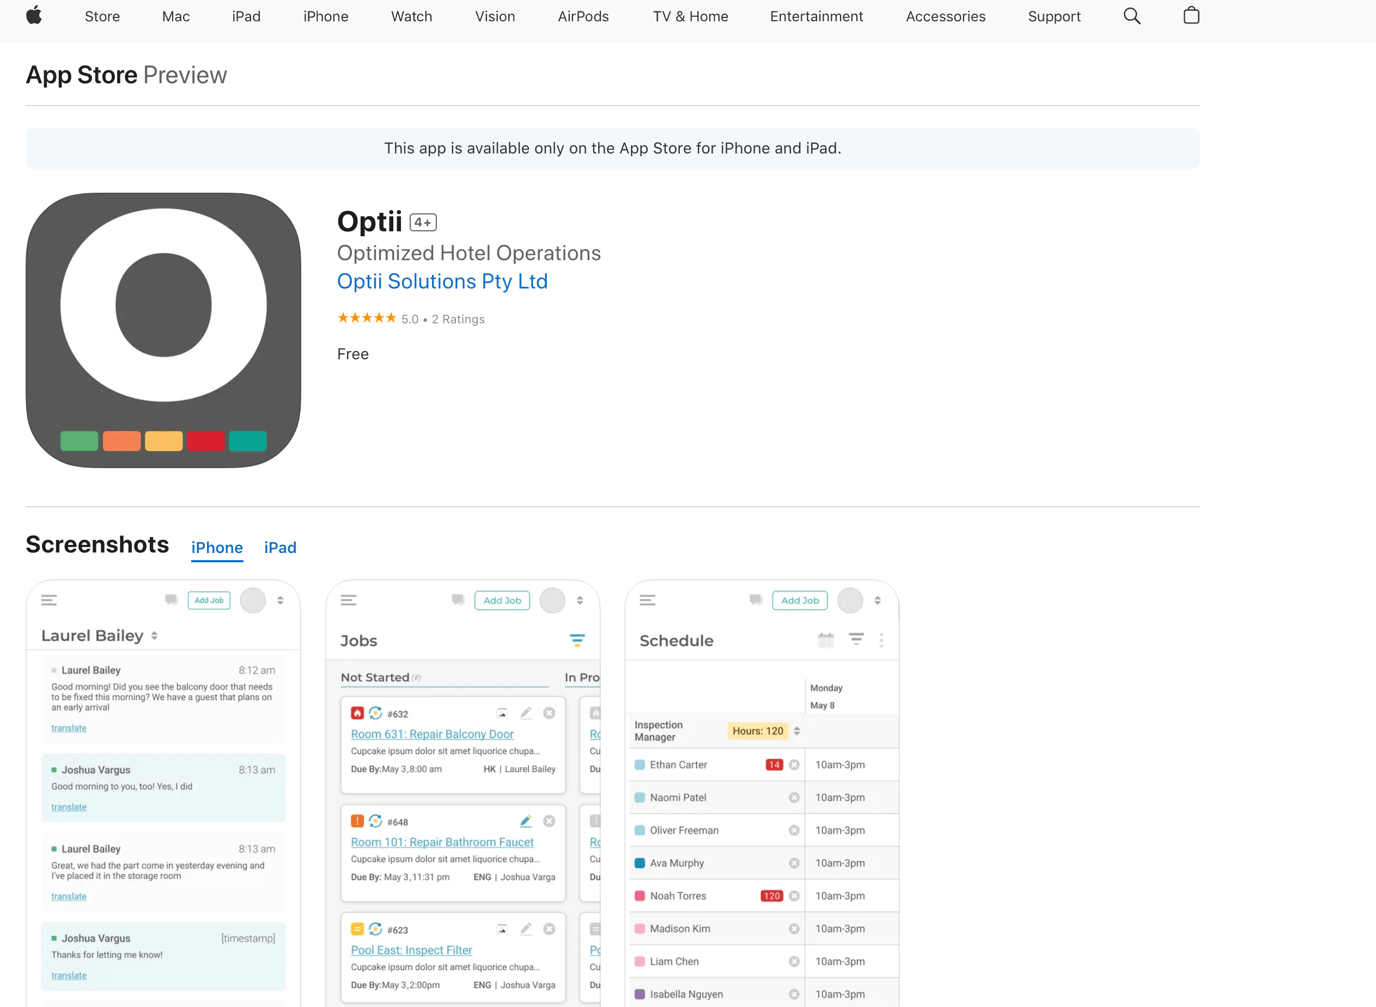Switch to the iPad screenshots tab
Image resolution: width=1376 pixels, height=1007 pixels.
pyautogui.click(x=280, y=547)
